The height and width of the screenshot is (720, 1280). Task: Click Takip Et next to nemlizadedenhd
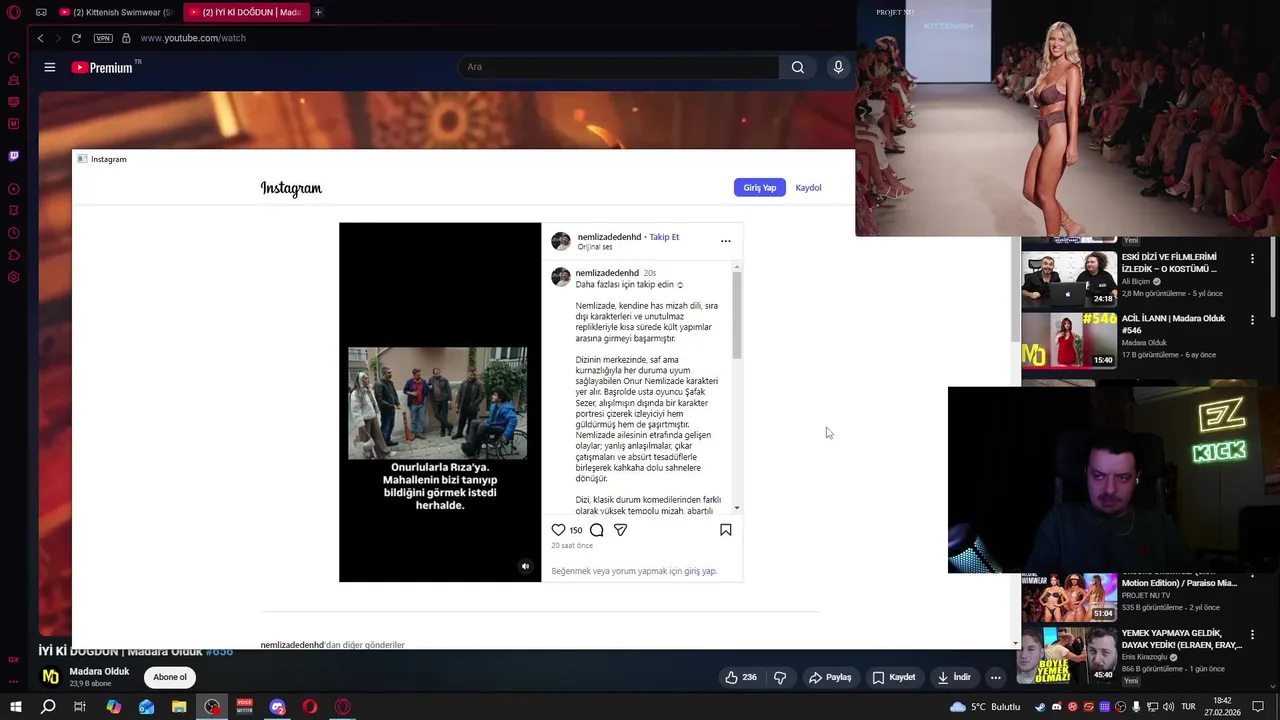coord(664,237)
